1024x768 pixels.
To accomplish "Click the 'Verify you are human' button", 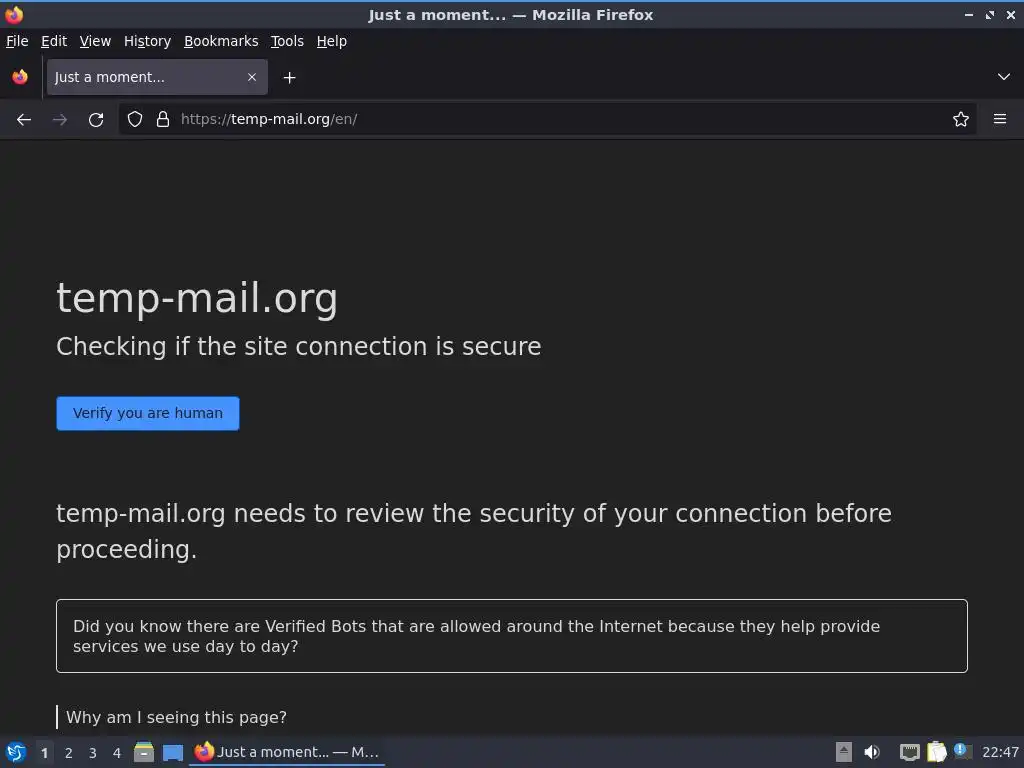I will [148, 413].
